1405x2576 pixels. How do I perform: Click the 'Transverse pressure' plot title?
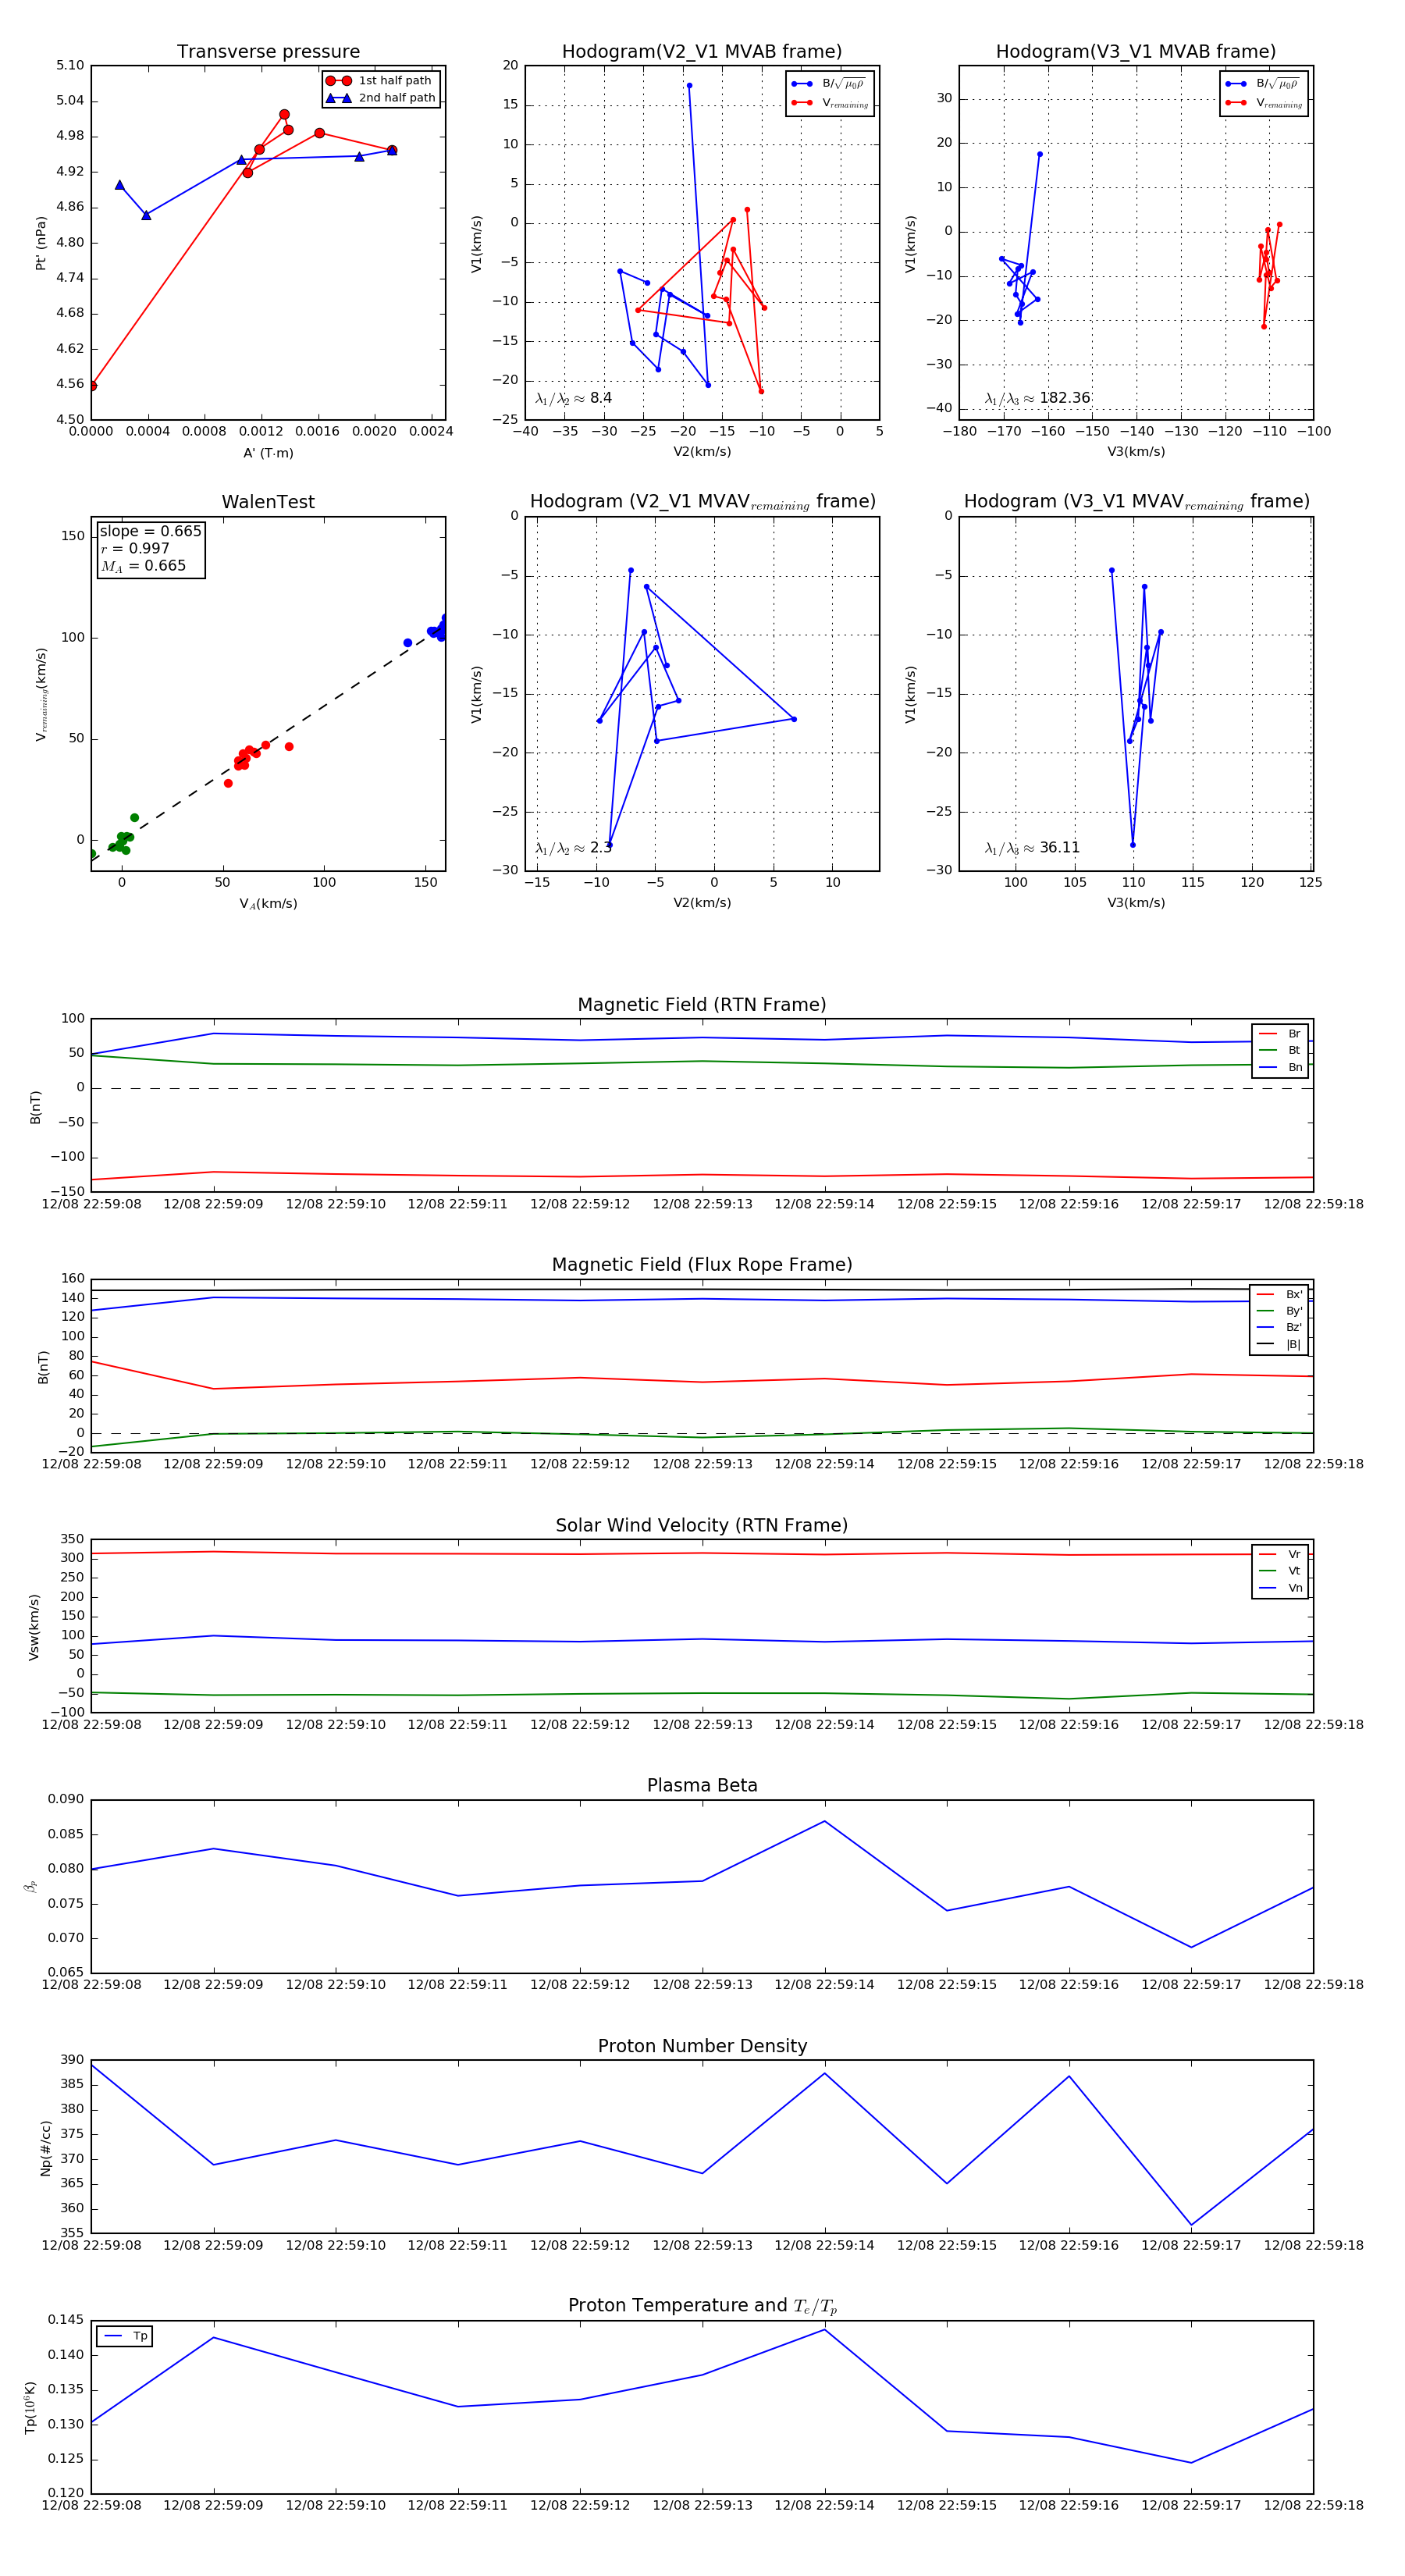(268, 52)
